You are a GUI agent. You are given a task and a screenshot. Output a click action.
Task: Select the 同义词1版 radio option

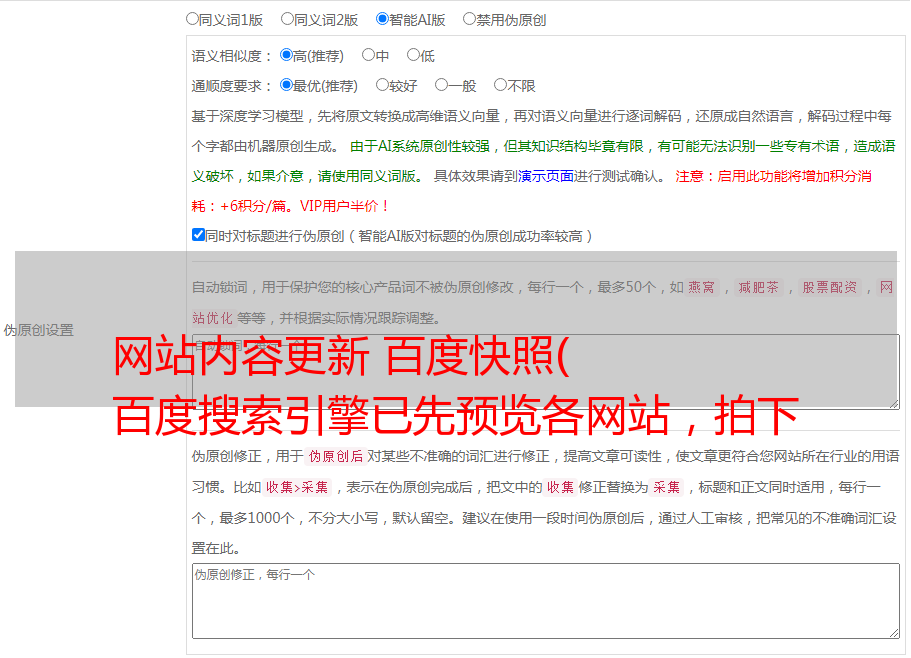click(x=192, y=19)
